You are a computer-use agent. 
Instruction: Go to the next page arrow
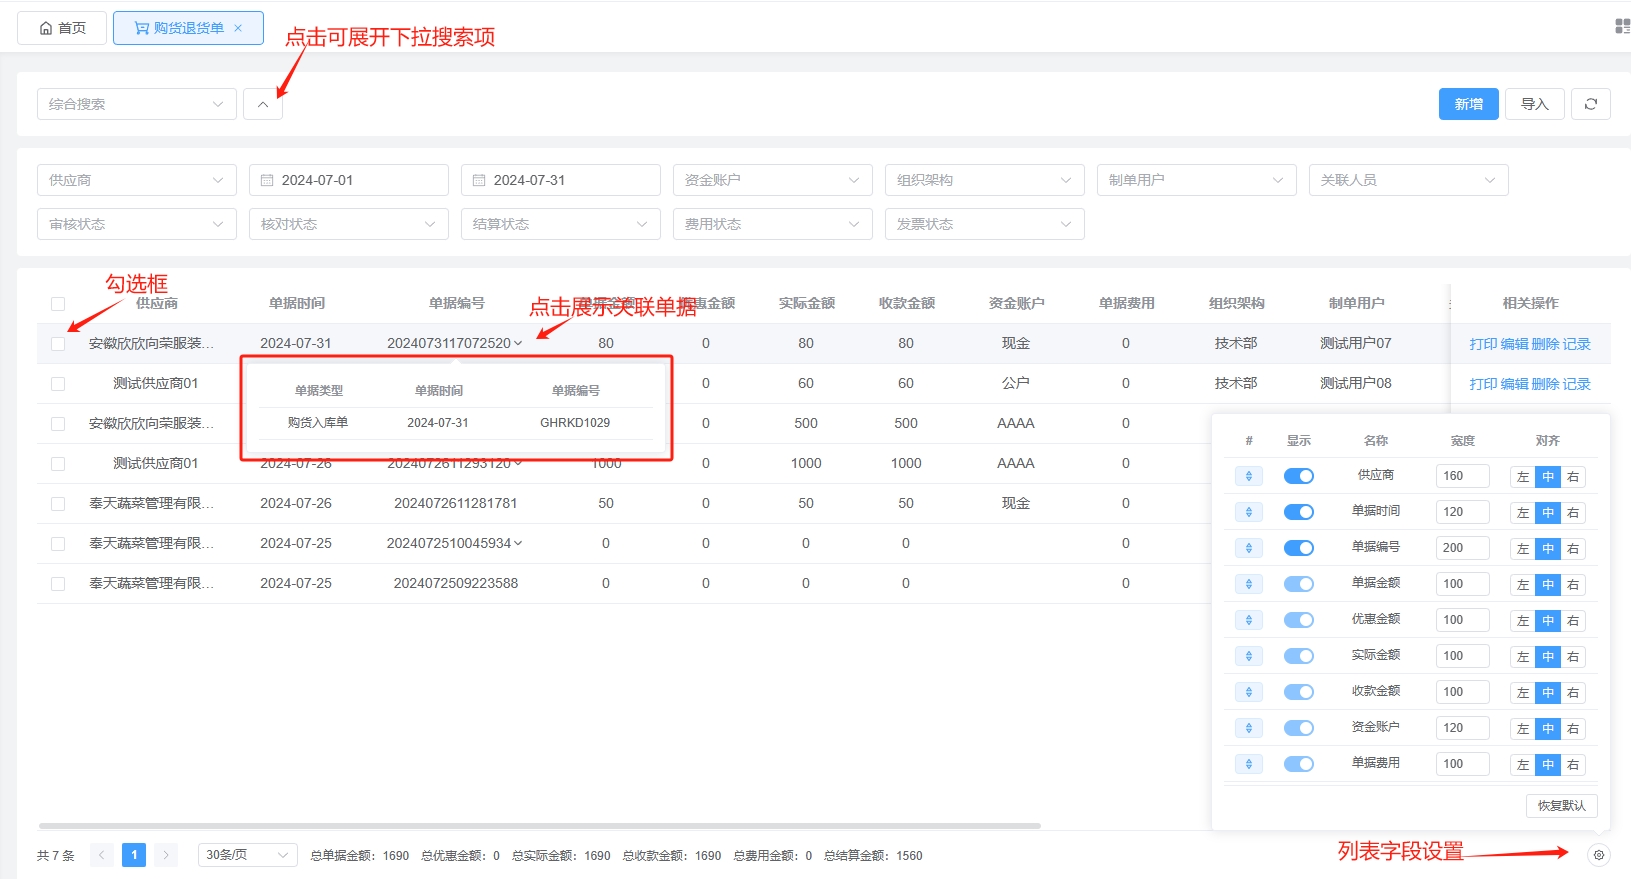166,855
